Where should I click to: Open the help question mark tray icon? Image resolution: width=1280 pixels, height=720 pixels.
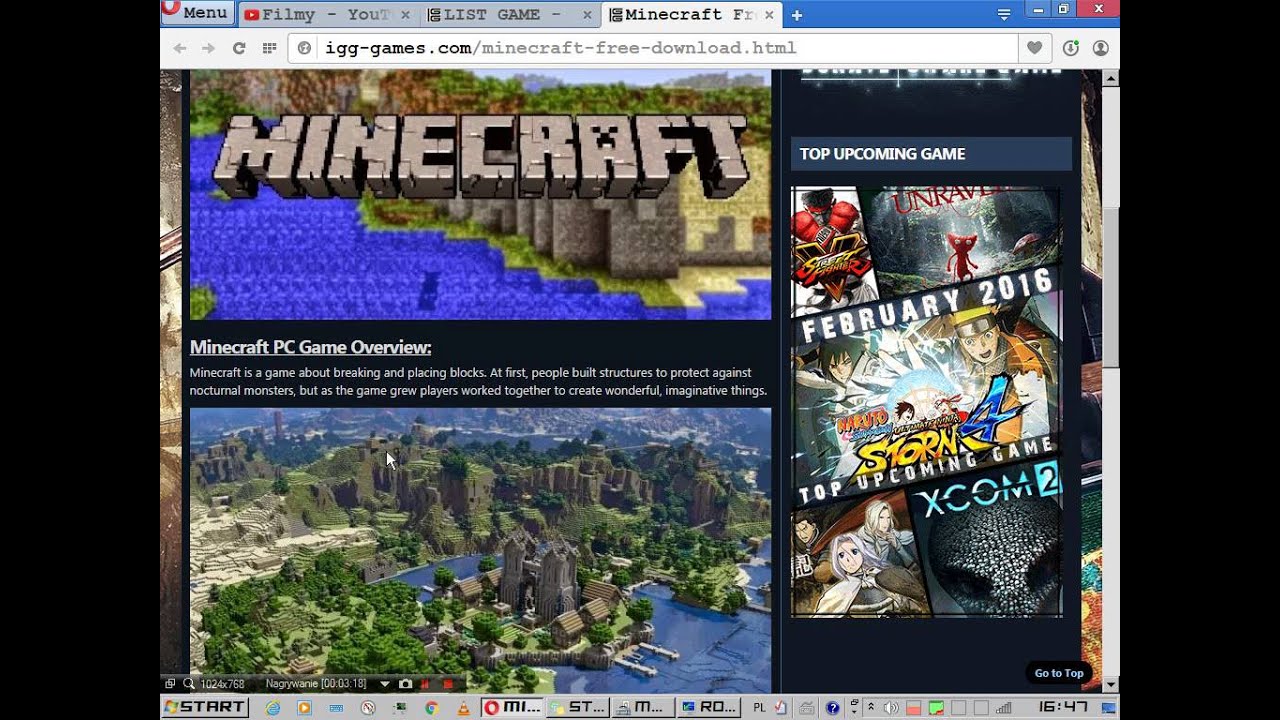832,708
